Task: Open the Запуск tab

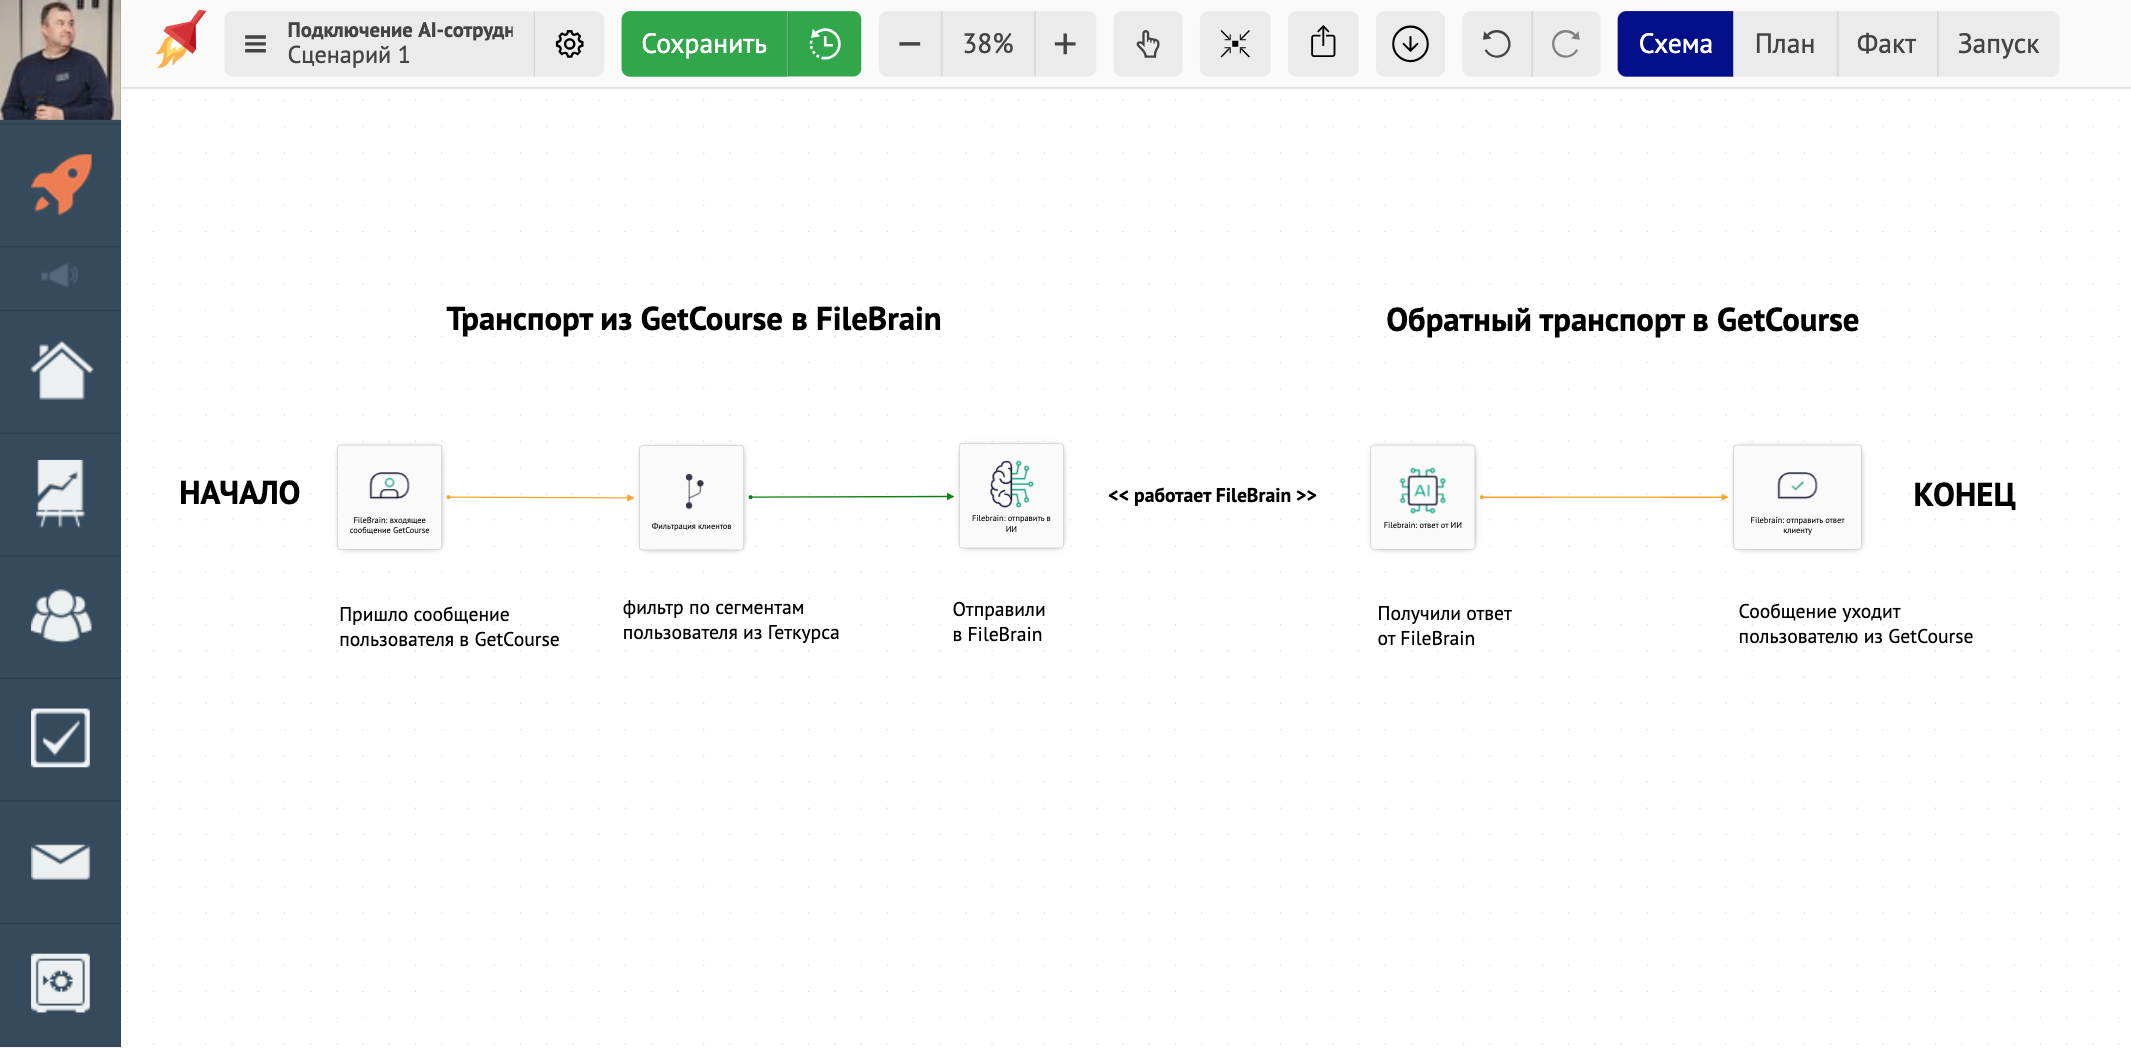Action: click(x=1997, y=44)
